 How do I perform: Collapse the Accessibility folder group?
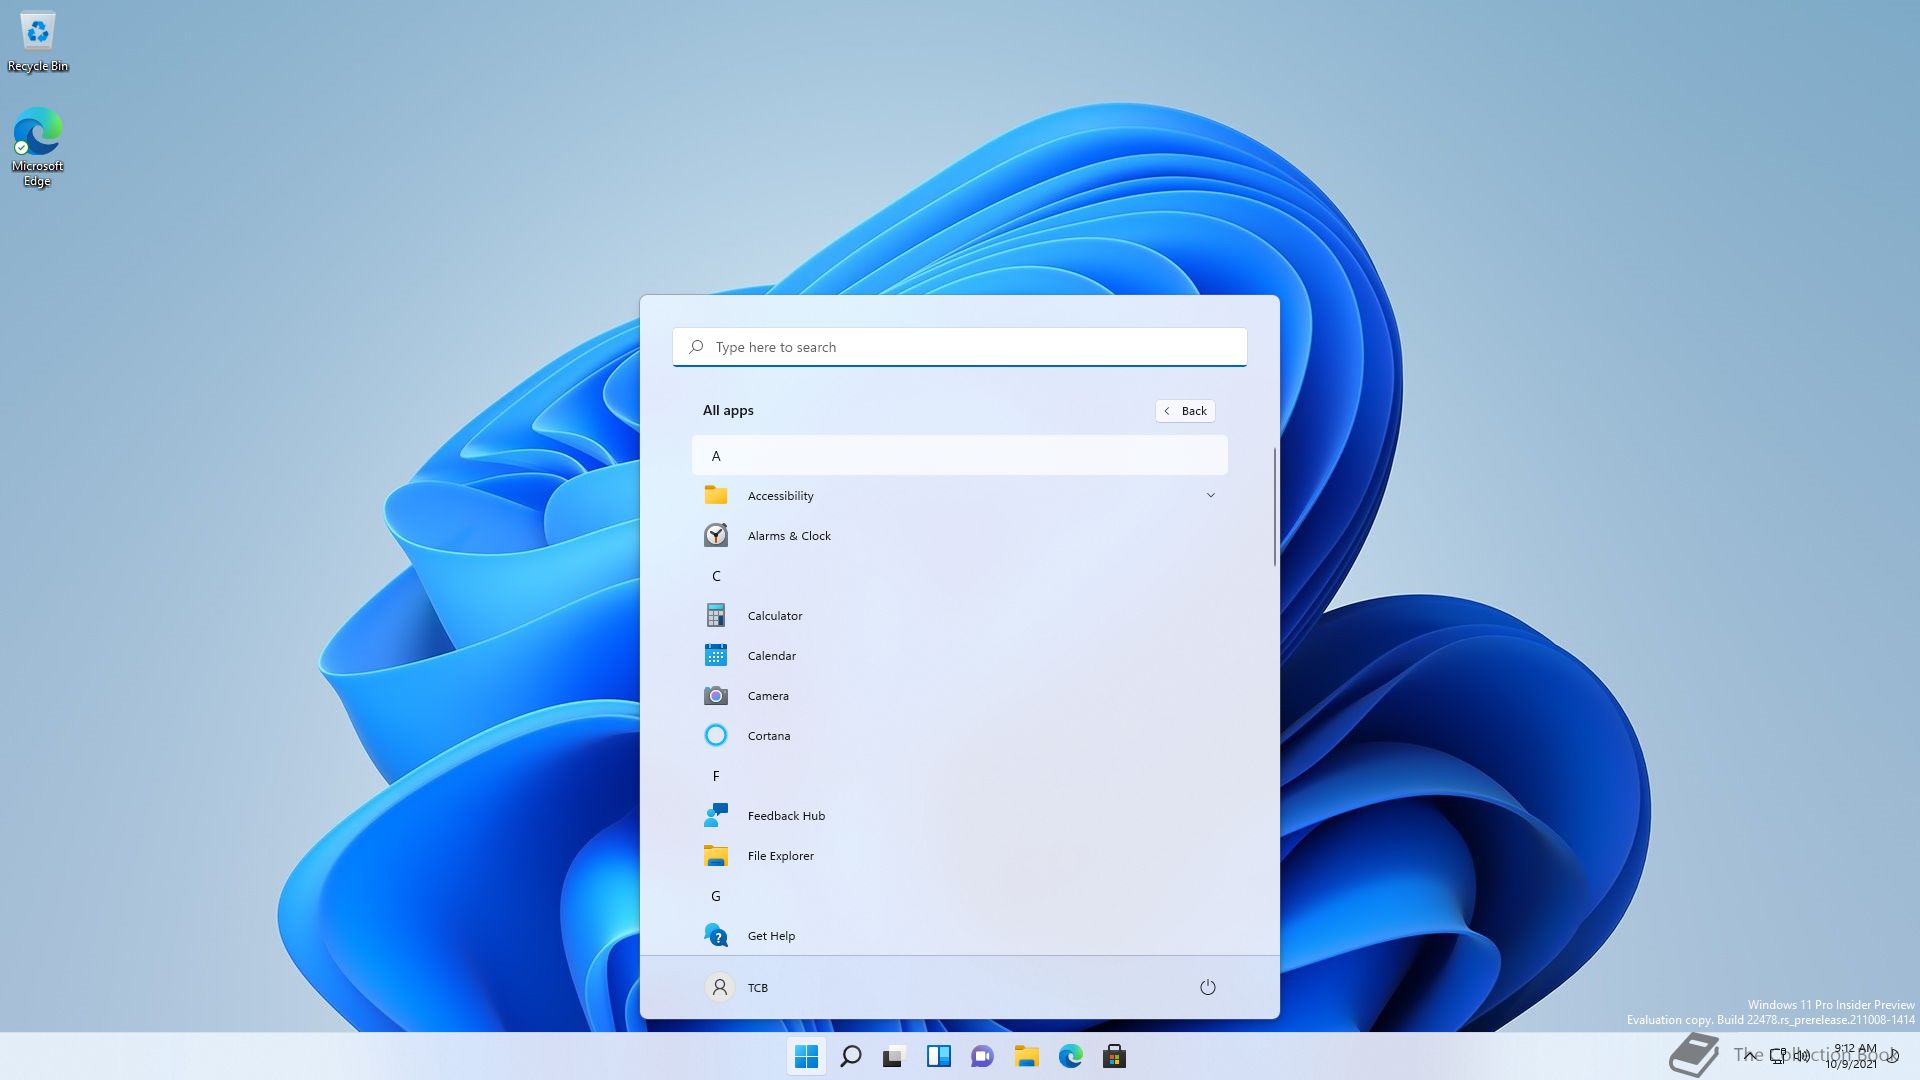point(1211,495)
